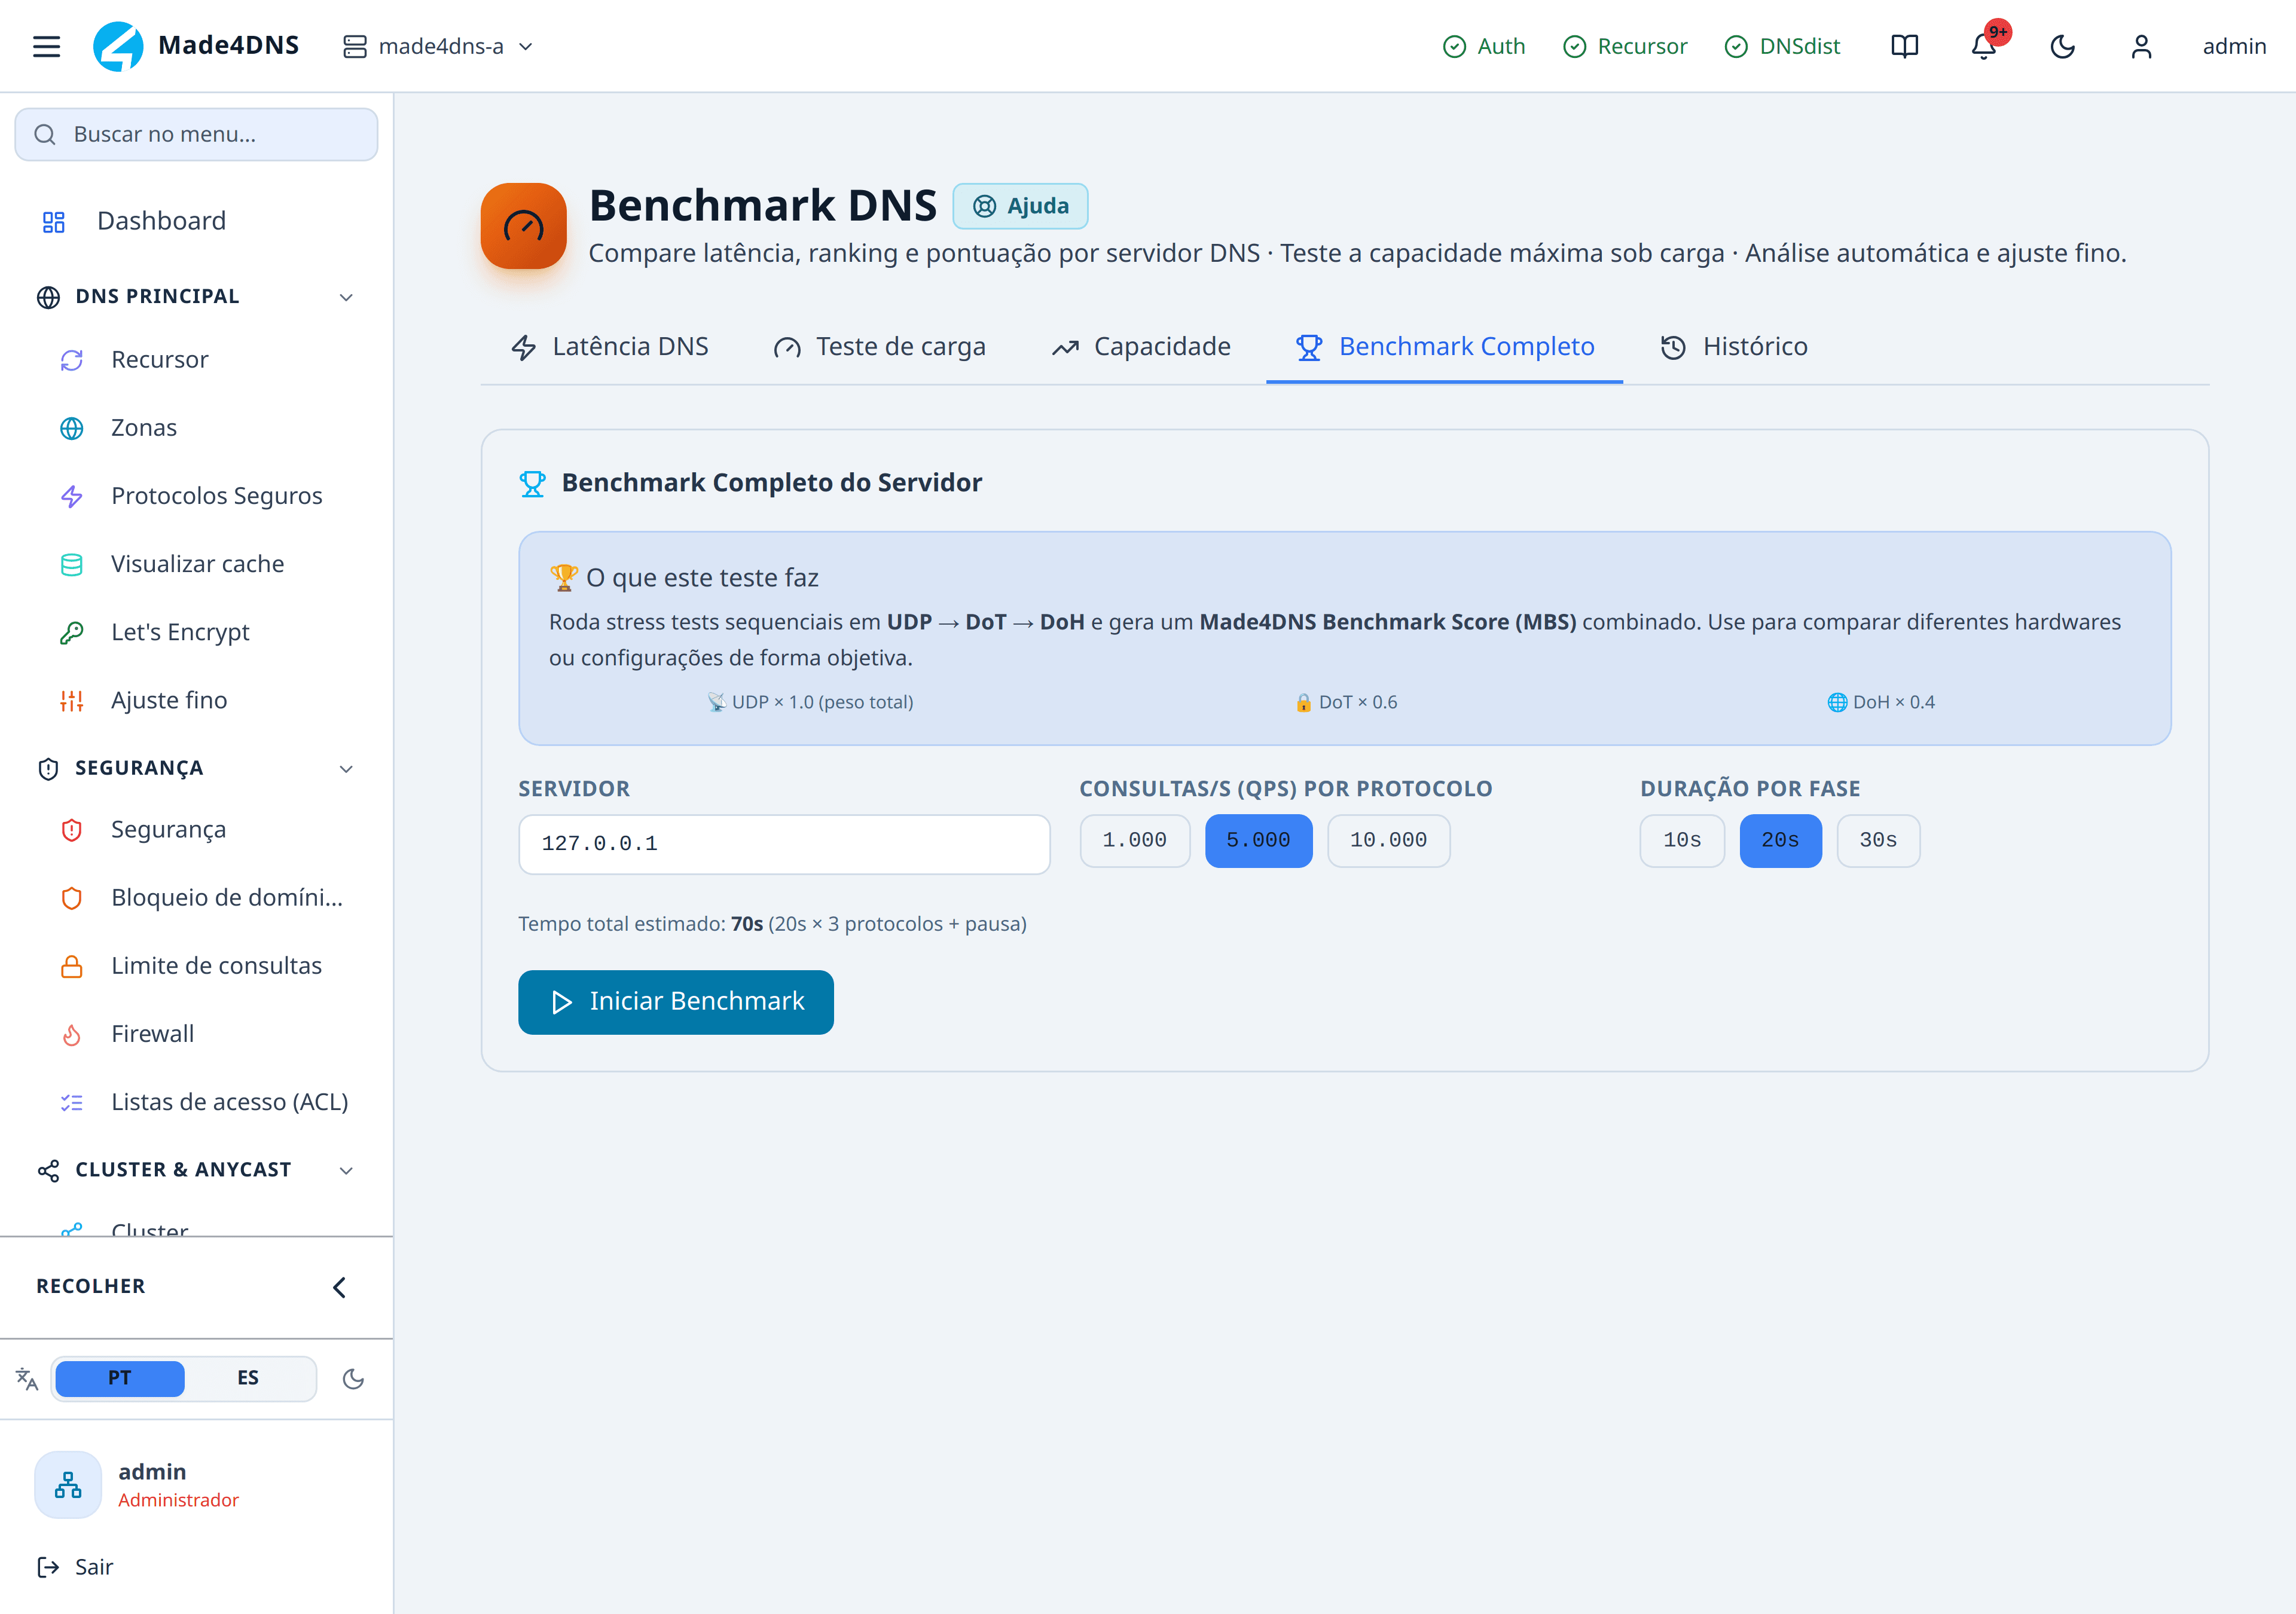This screenshot has width=2296, height=1614.
Task: Click the 'DoT × 0.6' weight text
Action: click(x=1346, y=702)
